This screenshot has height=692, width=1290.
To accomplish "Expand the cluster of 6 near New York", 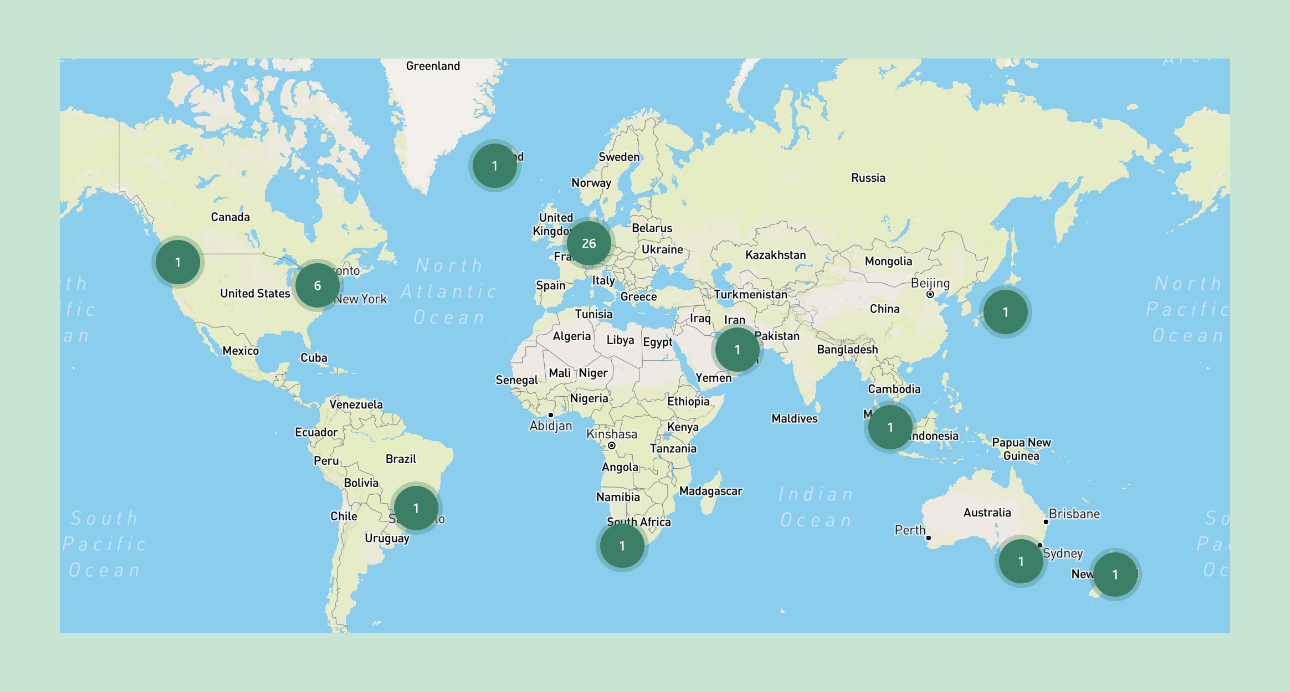I will pos(317,285).
